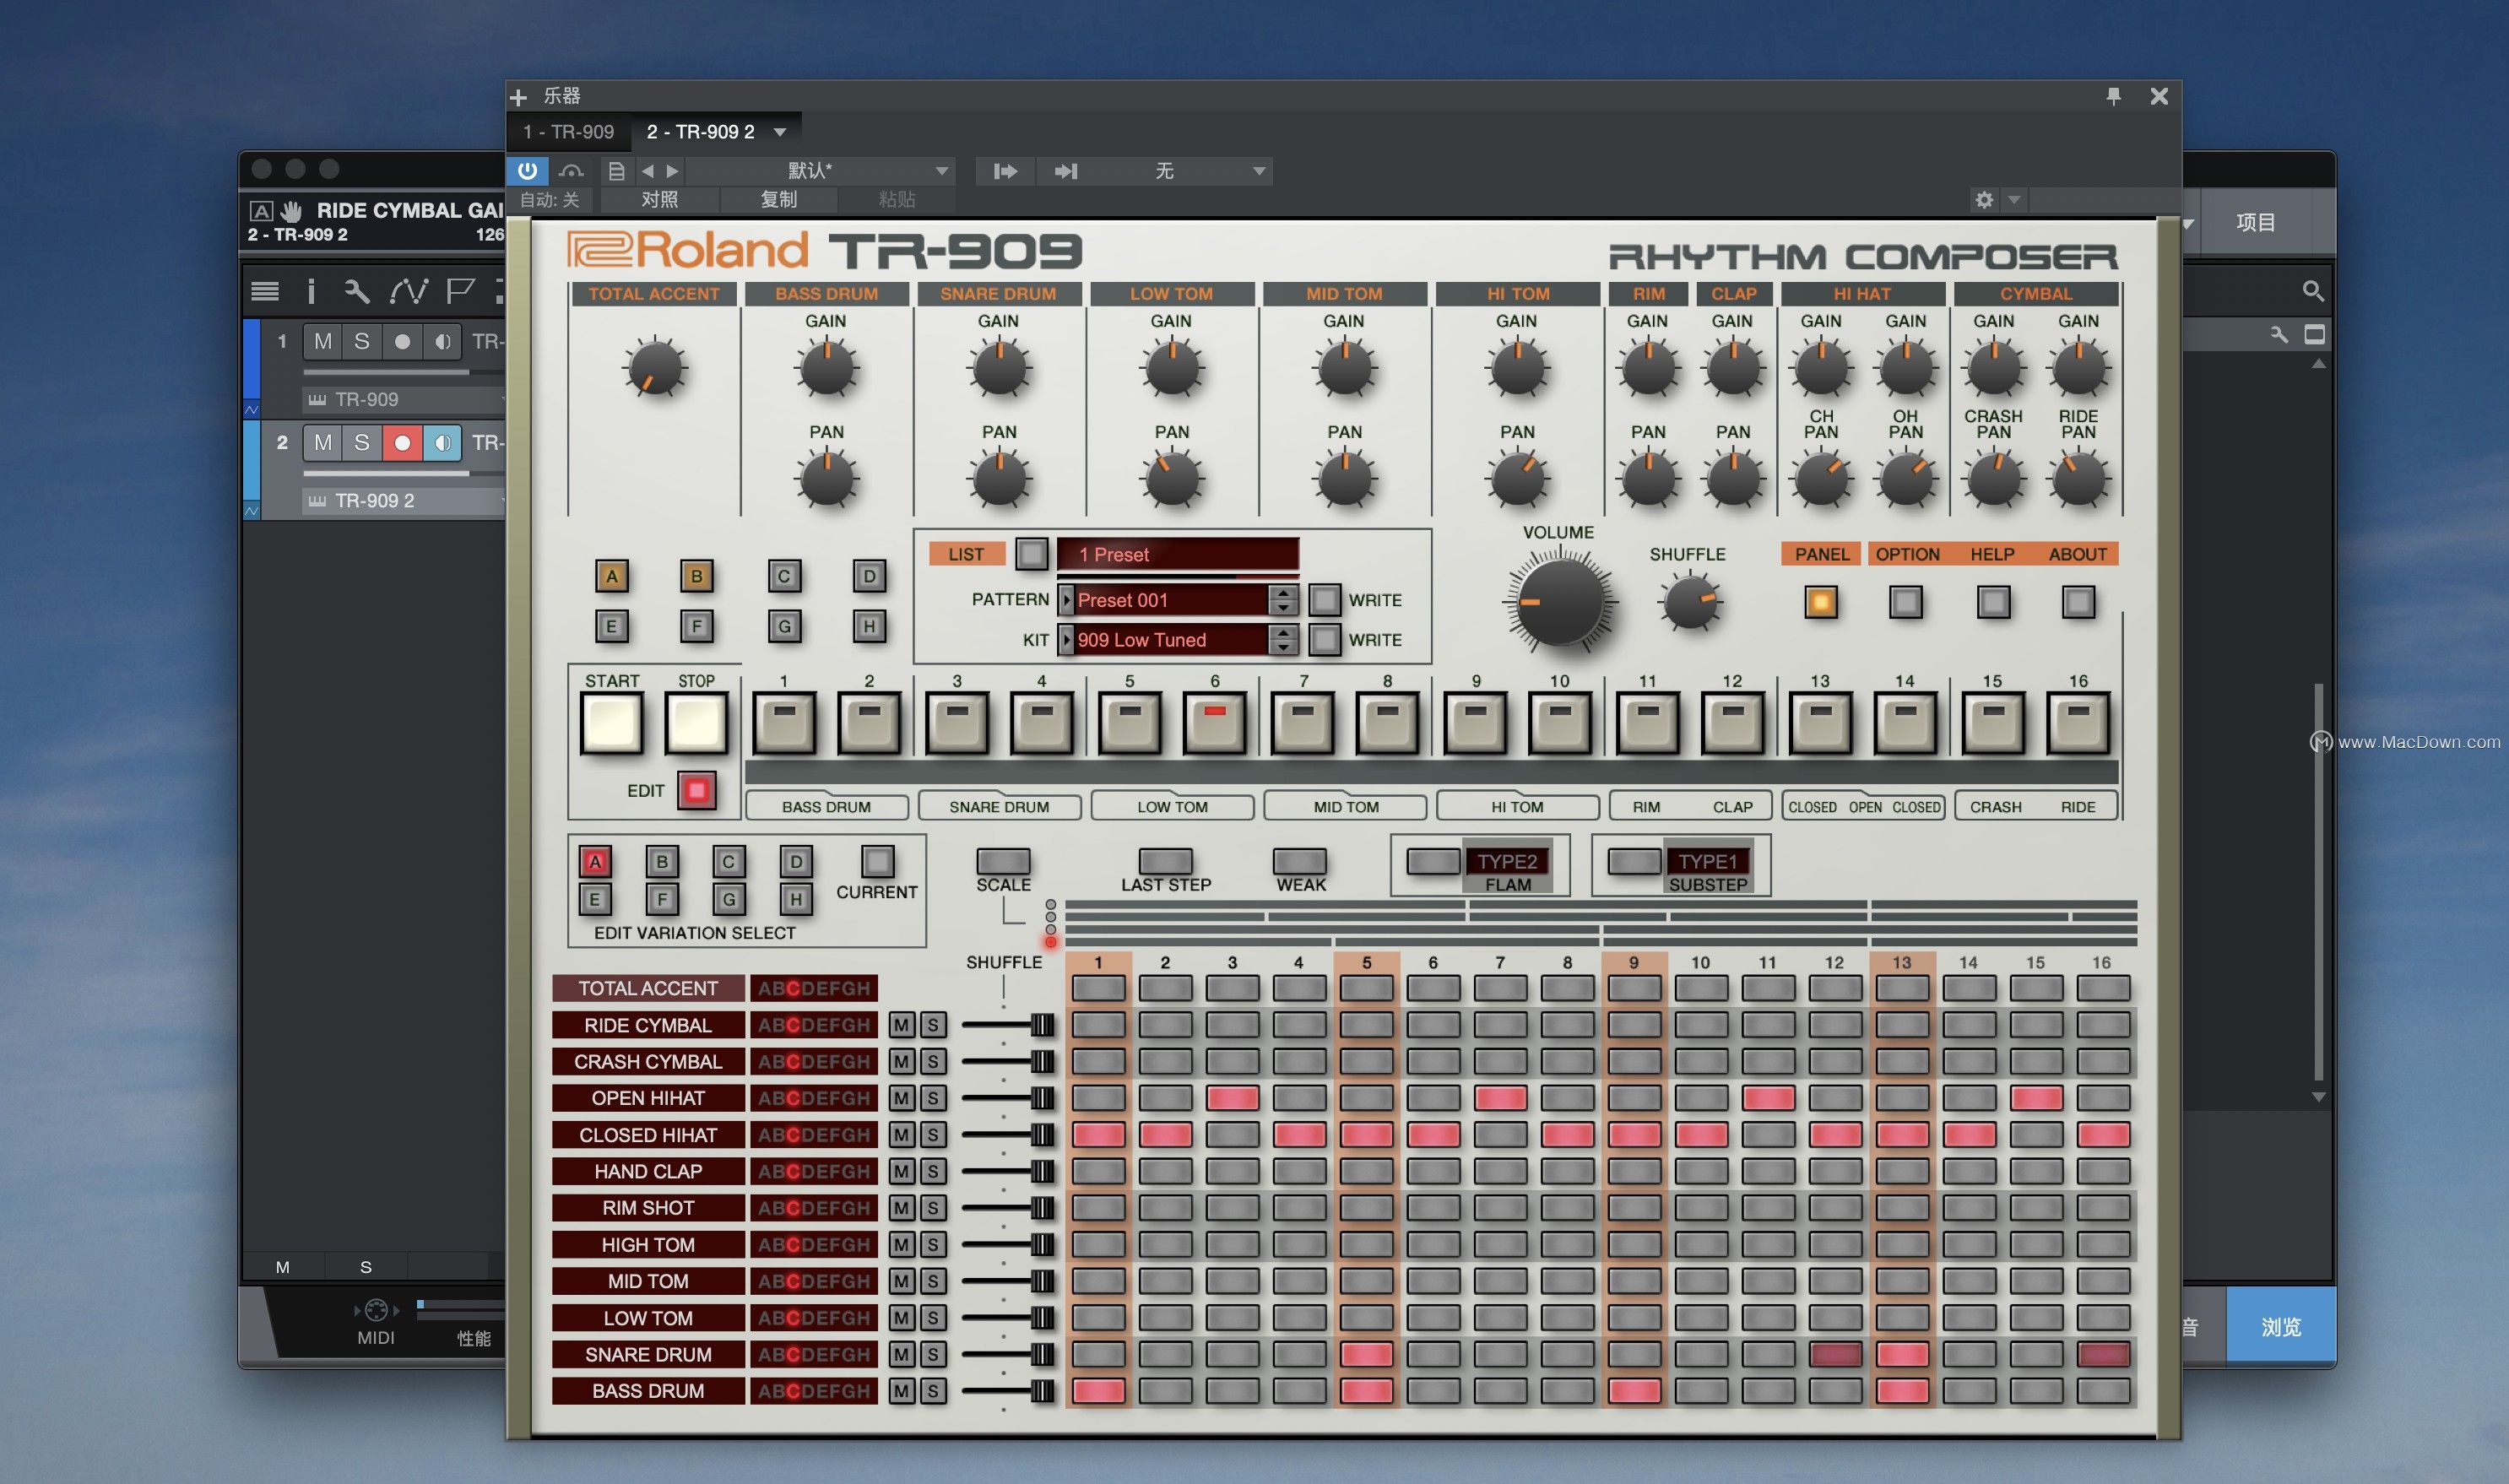This screenshot has width=2509, height=1484.
Task: Click the 项目 tab in the background window
Action: tap(2255, 222)
